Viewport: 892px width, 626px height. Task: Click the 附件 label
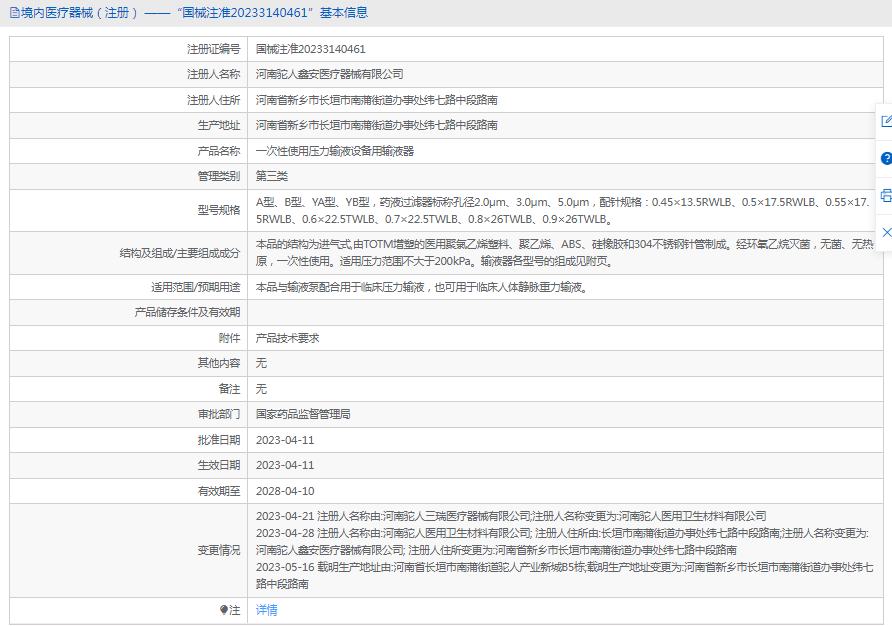click(230, 338)
